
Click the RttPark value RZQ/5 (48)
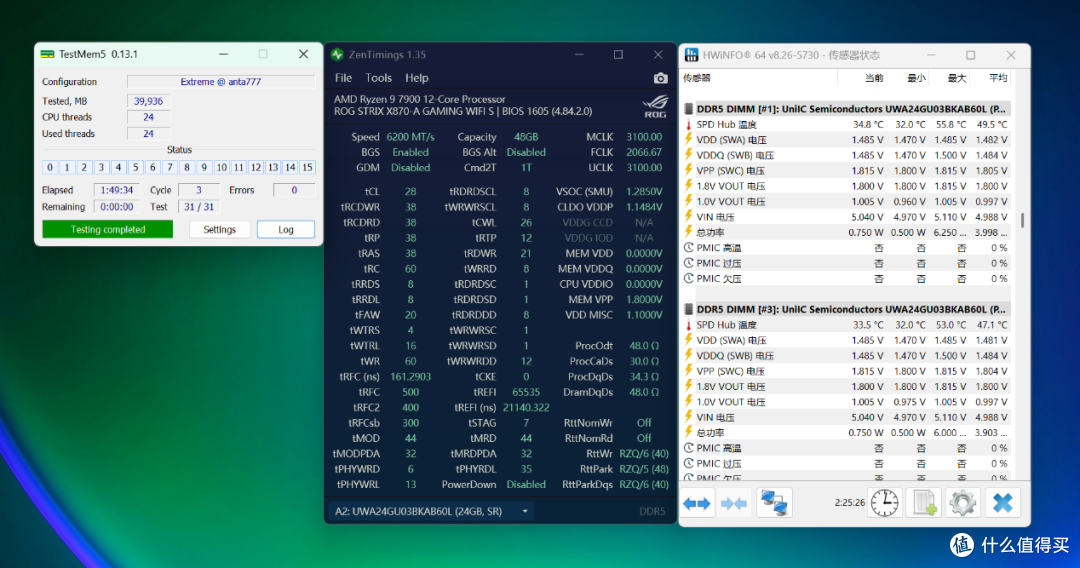pyautogui.click(x=643, y=469)
